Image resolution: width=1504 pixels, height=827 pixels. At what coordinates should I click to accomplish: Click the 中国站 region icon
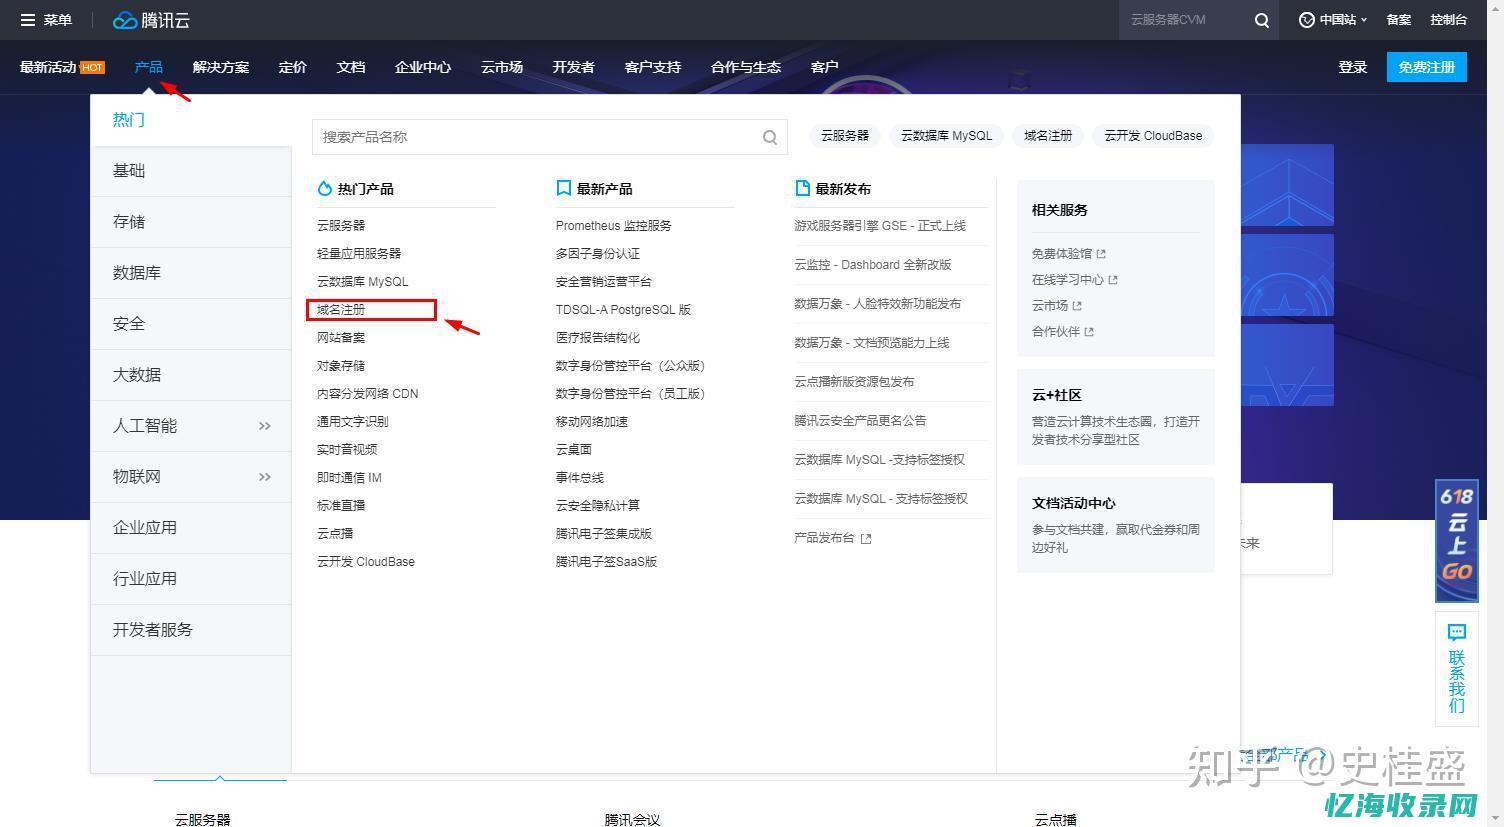coord(1306,20)
